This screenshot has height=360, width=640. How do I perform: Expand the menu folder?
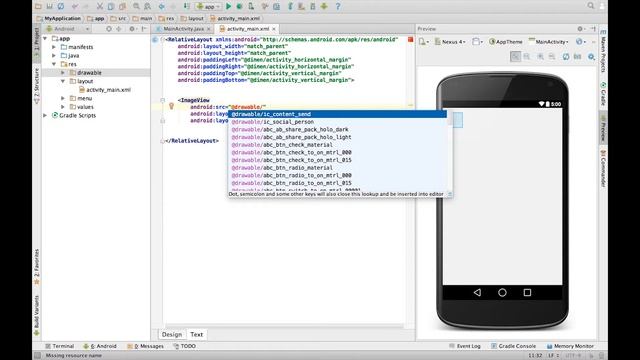pyautogui.click(x=63, y=98)
